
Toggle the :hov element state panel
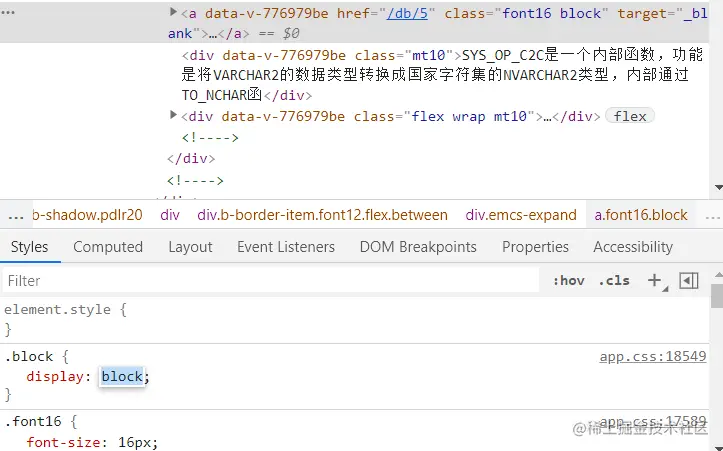pyautogui.click(x=568, y=280)
